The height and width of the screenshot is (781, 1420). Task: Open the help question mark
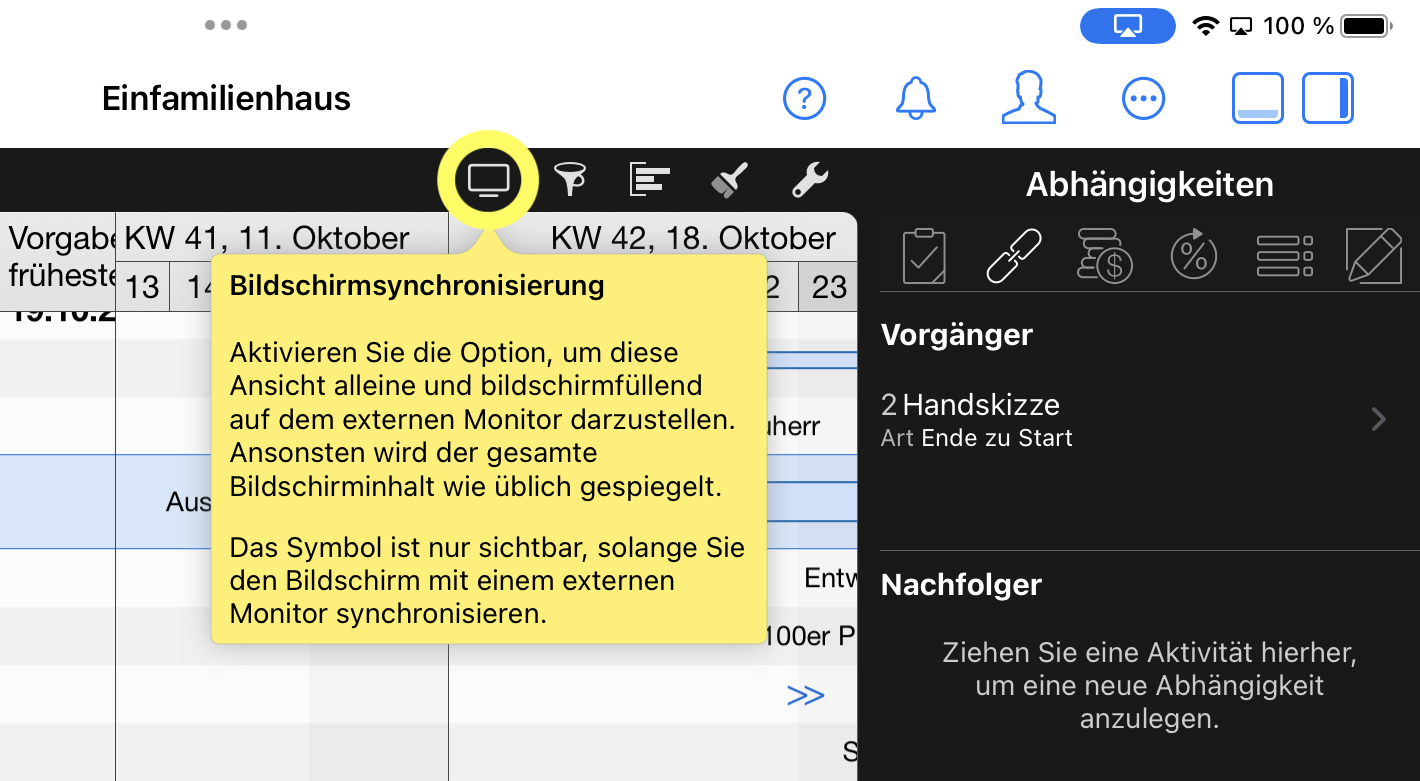click(804, 98)
